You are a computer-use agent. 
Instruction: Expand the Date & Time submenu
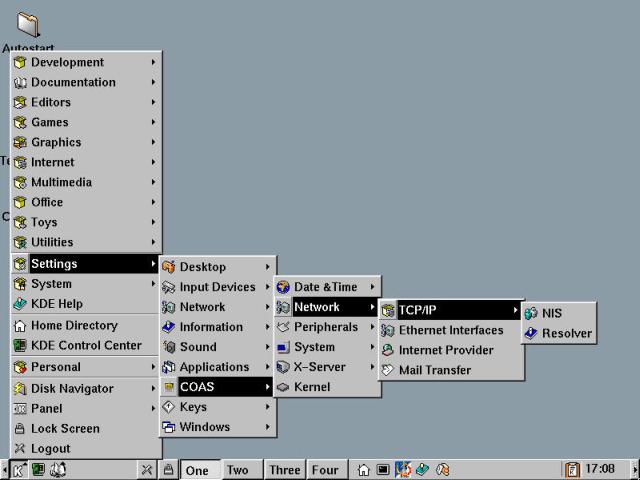[x=327, y=287]
